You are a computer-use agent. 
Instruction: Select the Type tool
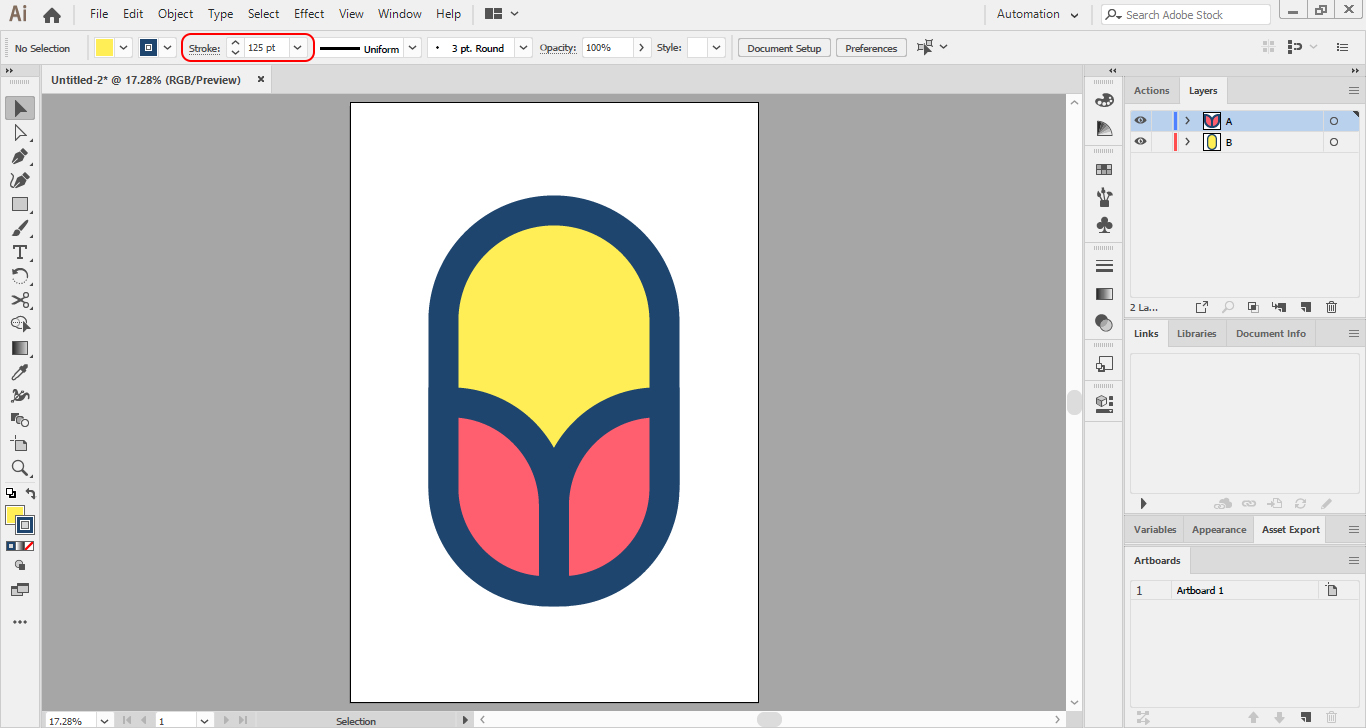(x=20, y=252)
